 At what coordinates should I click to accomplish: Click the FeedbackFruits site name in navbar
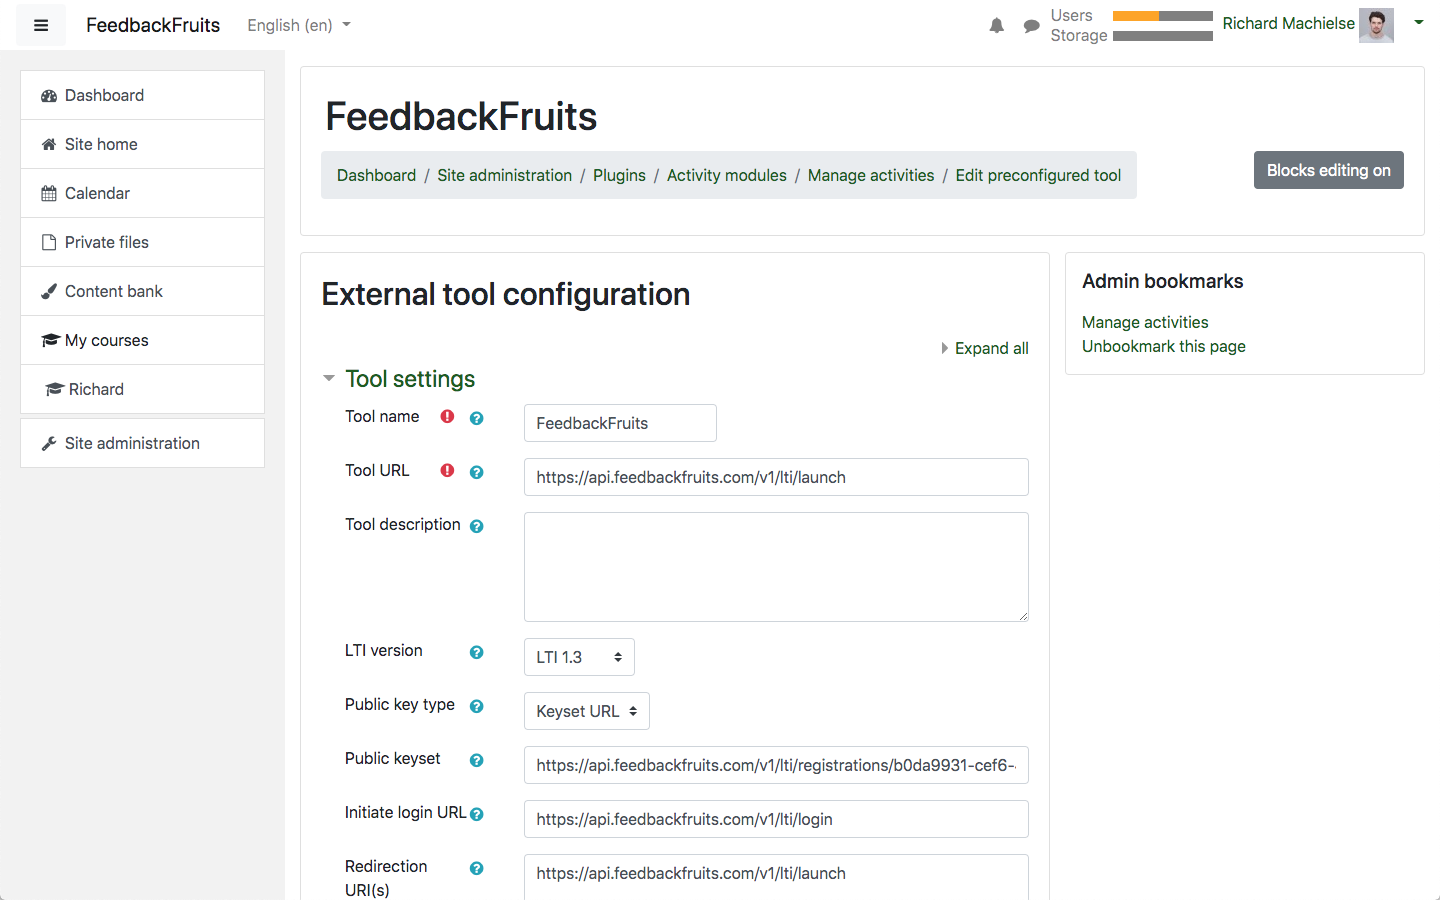(153, 25)
